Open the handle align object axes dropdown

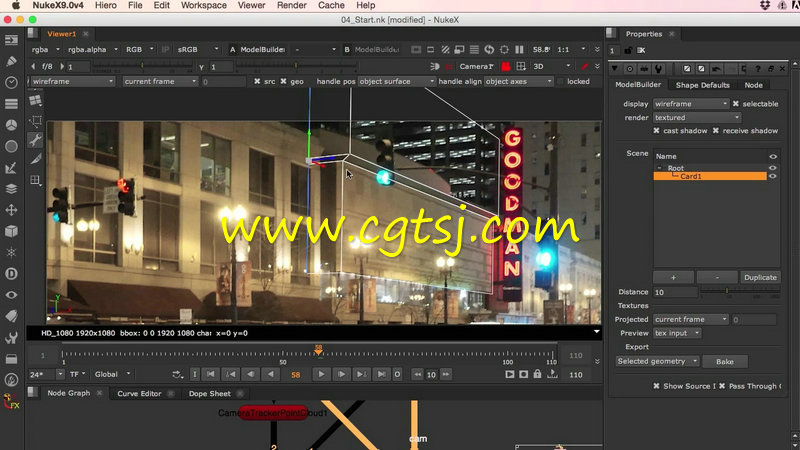(518, 81)
